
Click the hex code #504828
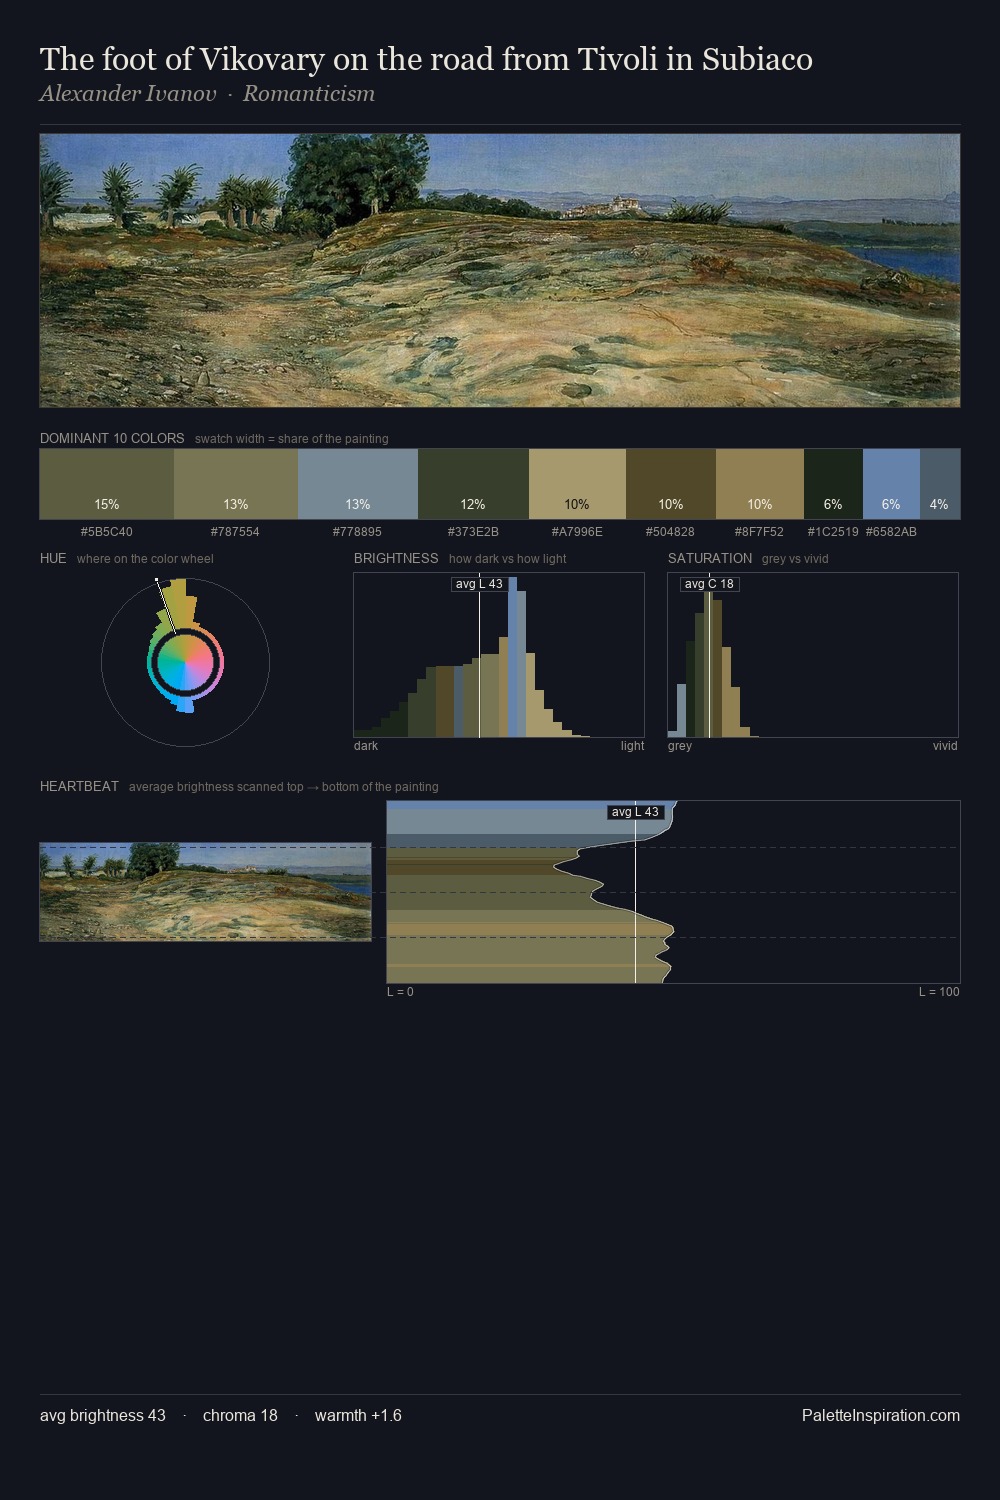(x=670, y=532)
